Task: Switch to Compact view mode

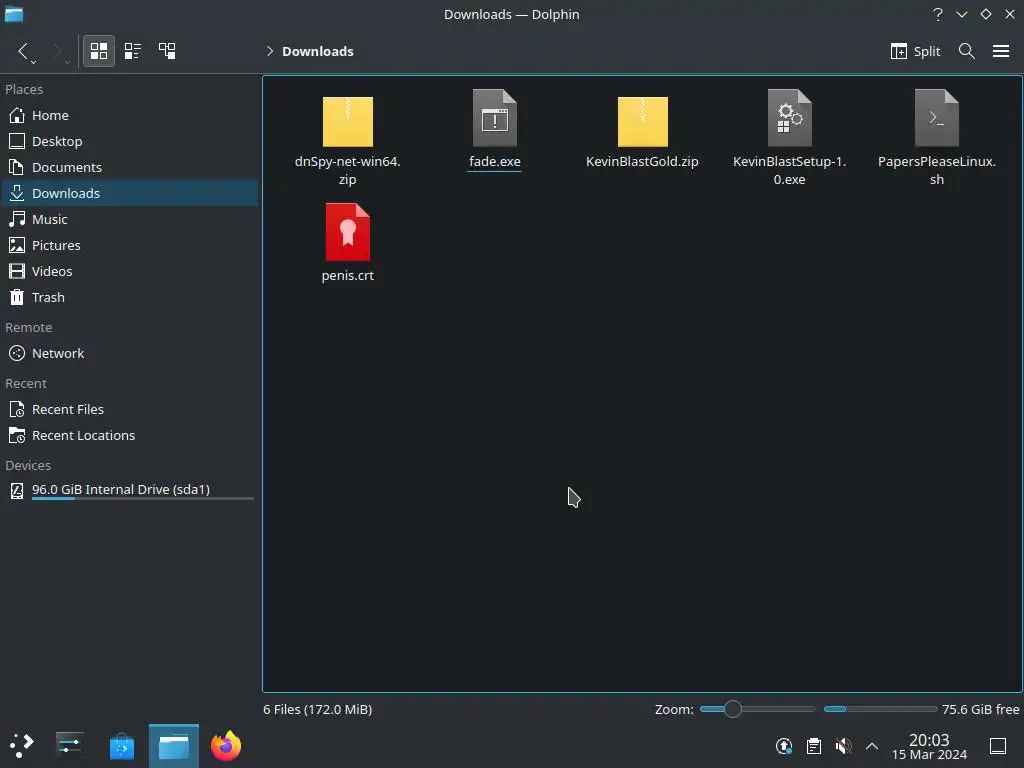Action: [133, 51]
